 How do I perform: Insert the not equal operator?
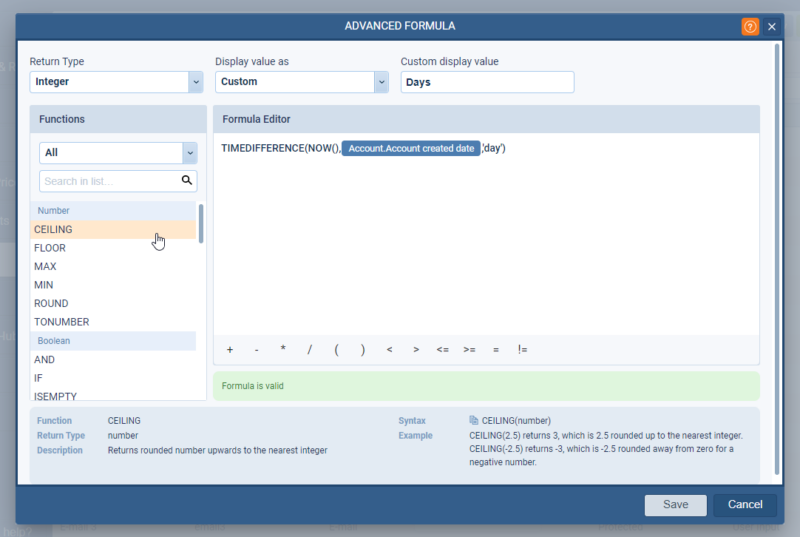(x=522, y=349)
